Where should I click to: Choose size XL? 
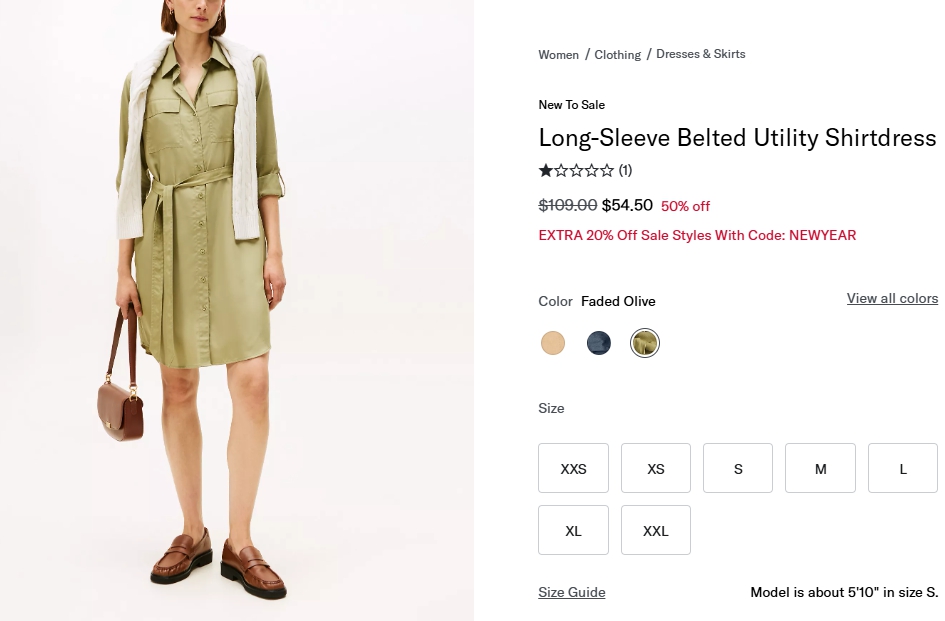coord(573,530)
